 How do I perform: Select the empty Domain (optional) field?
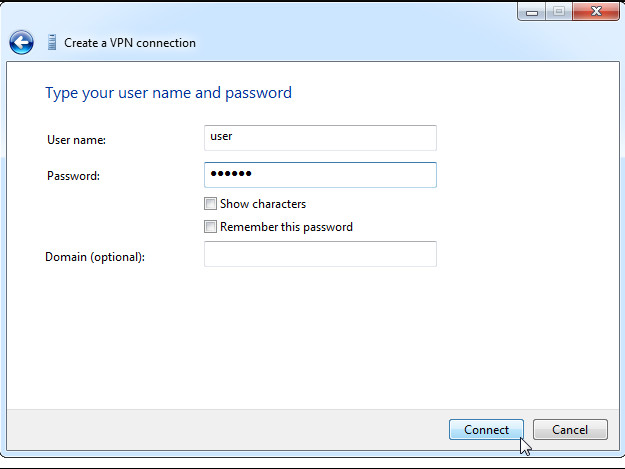pos(320,254)
